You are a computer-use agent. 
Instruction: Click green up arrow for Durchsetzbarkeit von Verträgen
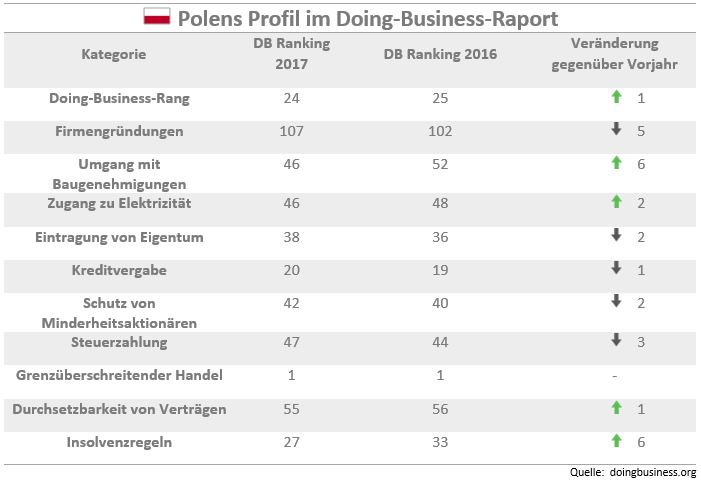pyautogui.click(x=616, y=407)
